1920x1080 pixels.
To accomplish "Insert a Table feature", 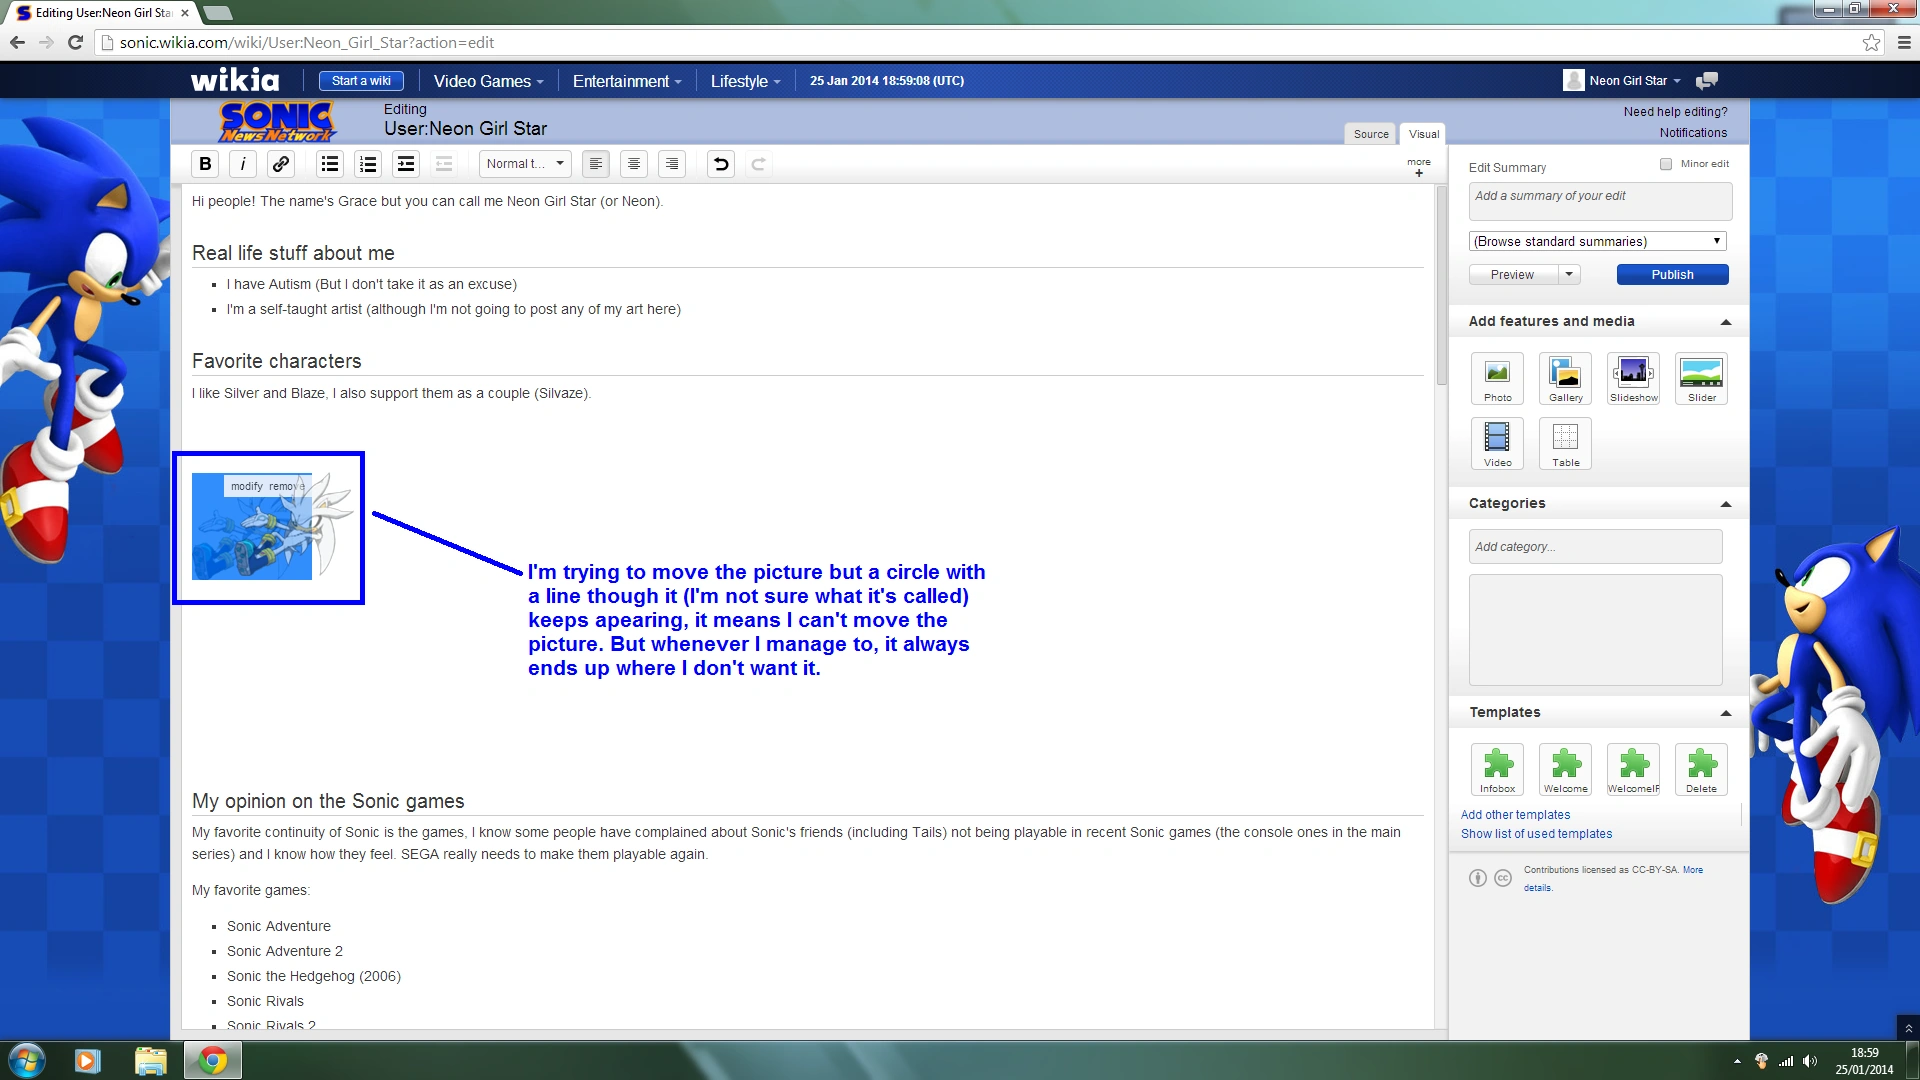I will (x=1565, y=443).
